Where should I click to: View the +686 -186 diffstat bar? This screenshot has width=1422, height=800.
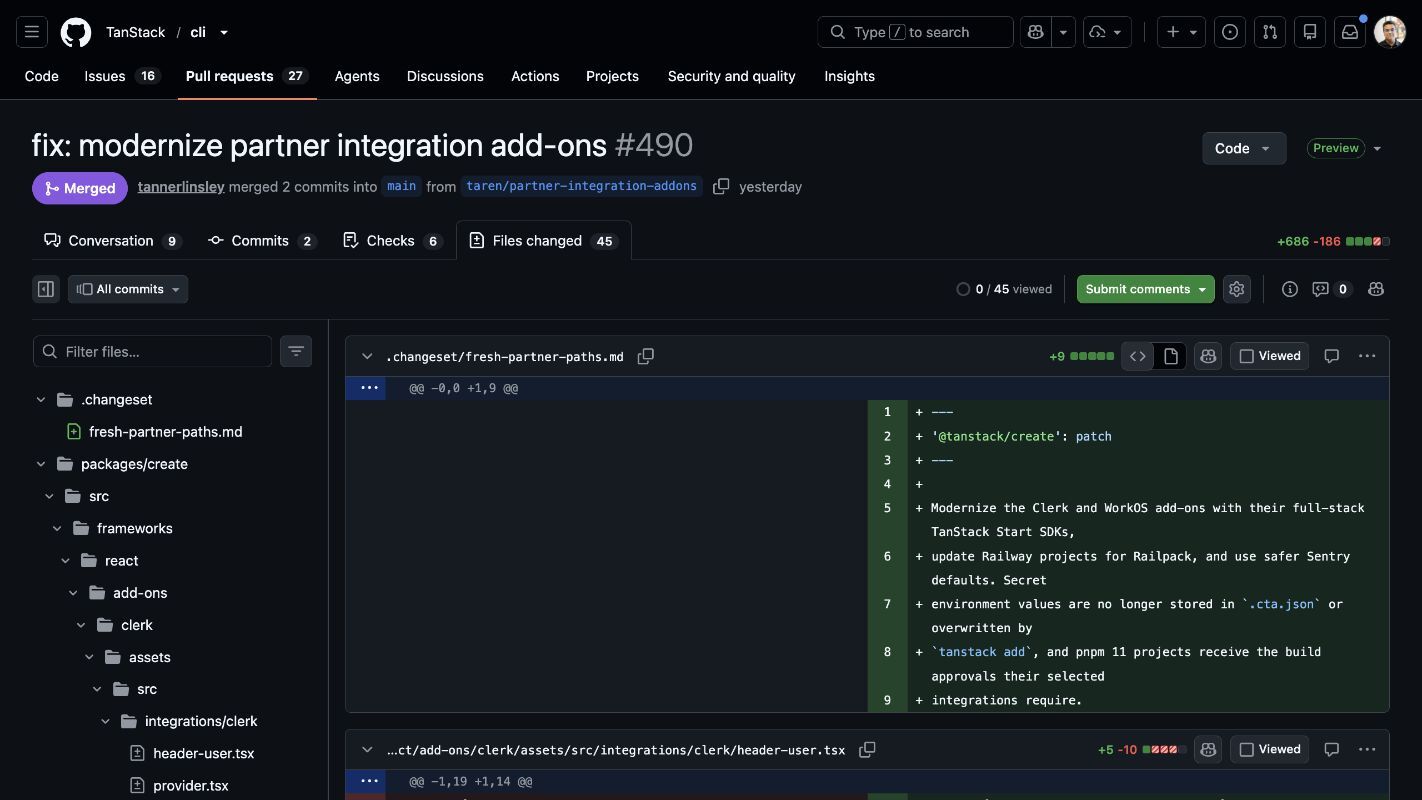[x=1333, y=241]
